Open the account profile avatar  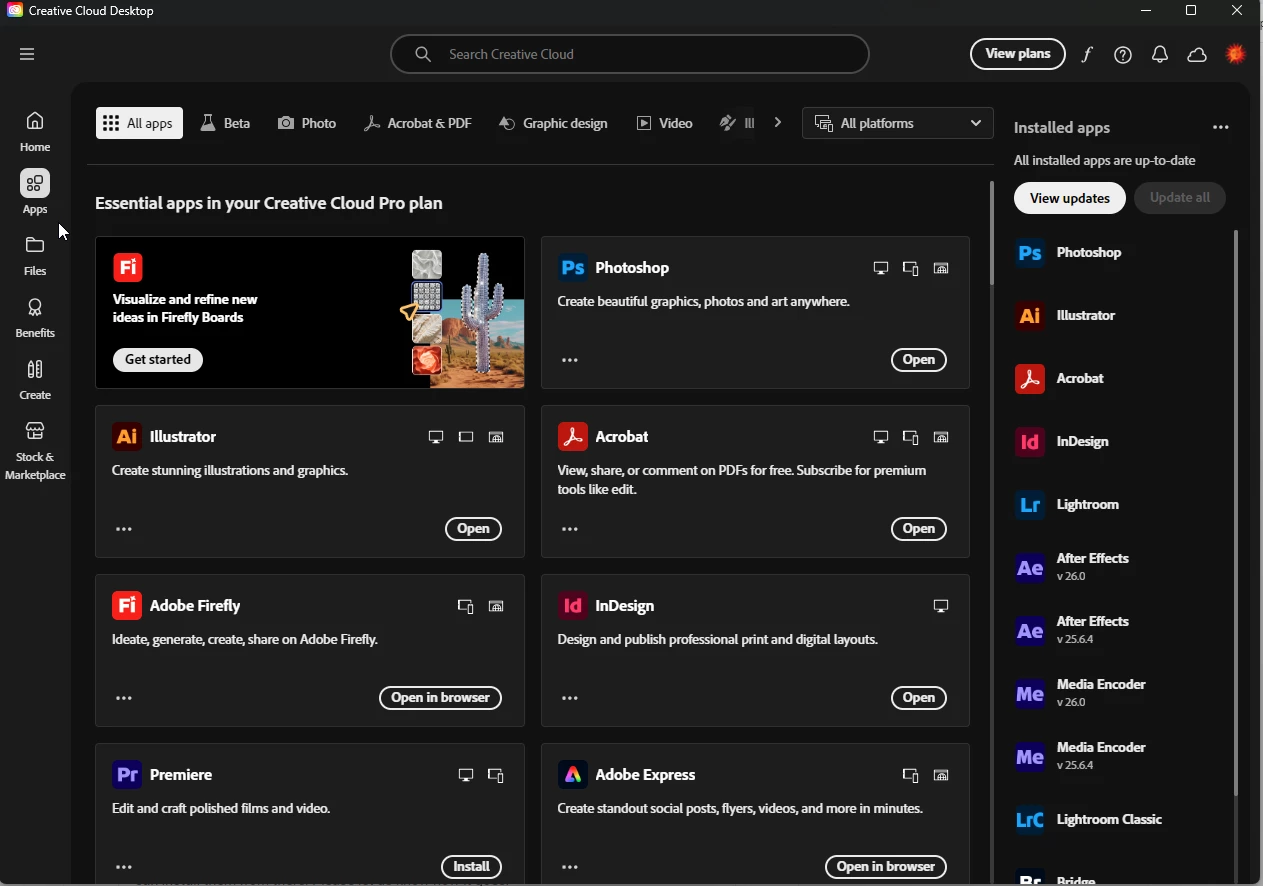click(x=1236, y=54)
